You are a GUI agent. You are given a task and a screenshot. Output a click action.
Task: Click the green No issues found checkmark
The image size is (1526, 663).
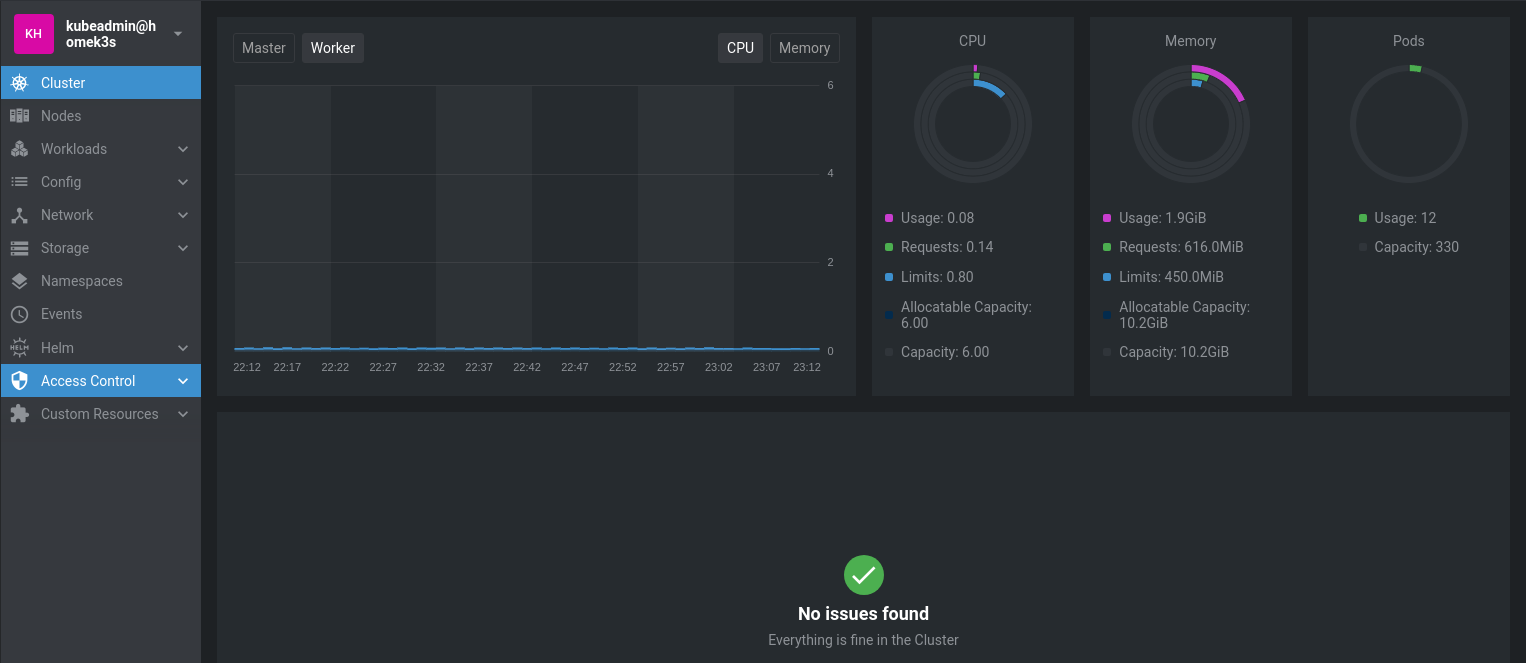tap(864, 575)
